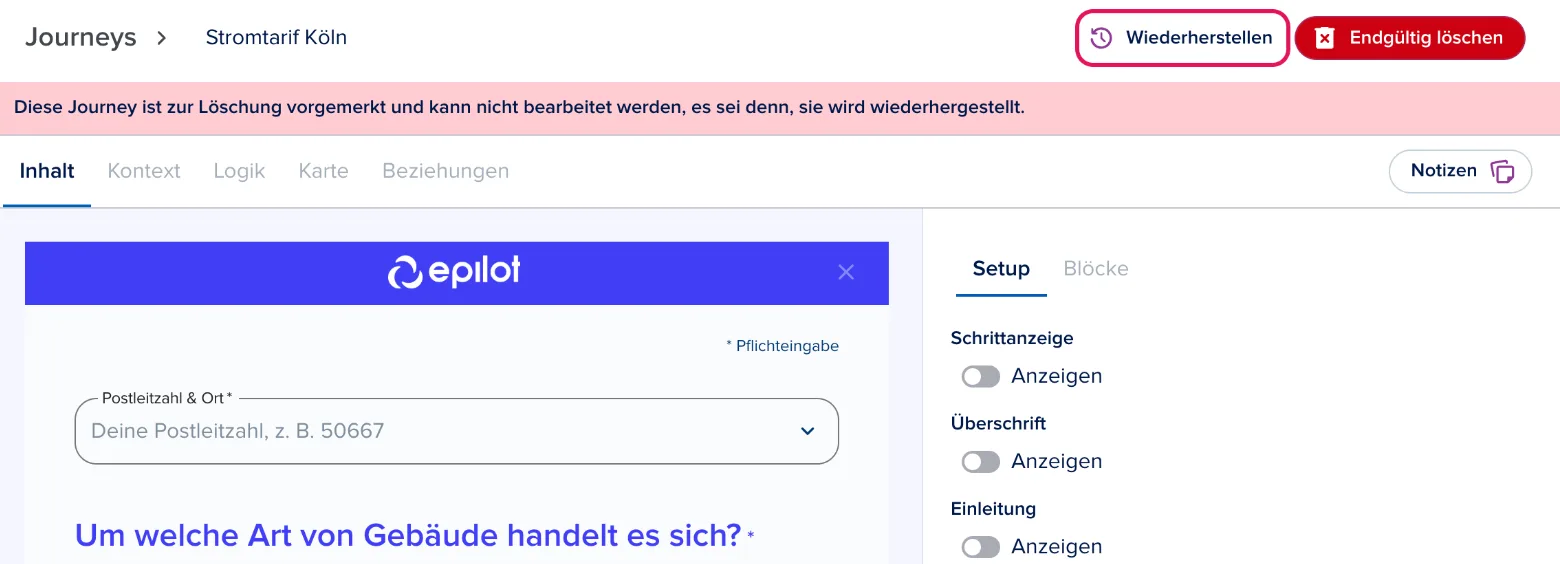Click the Löschung vorgemerkt warning banner text

[519, 107]
